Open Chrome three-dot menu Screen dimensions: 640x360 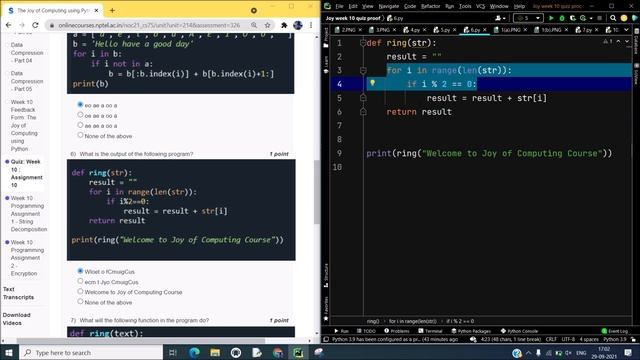point(311,25)
